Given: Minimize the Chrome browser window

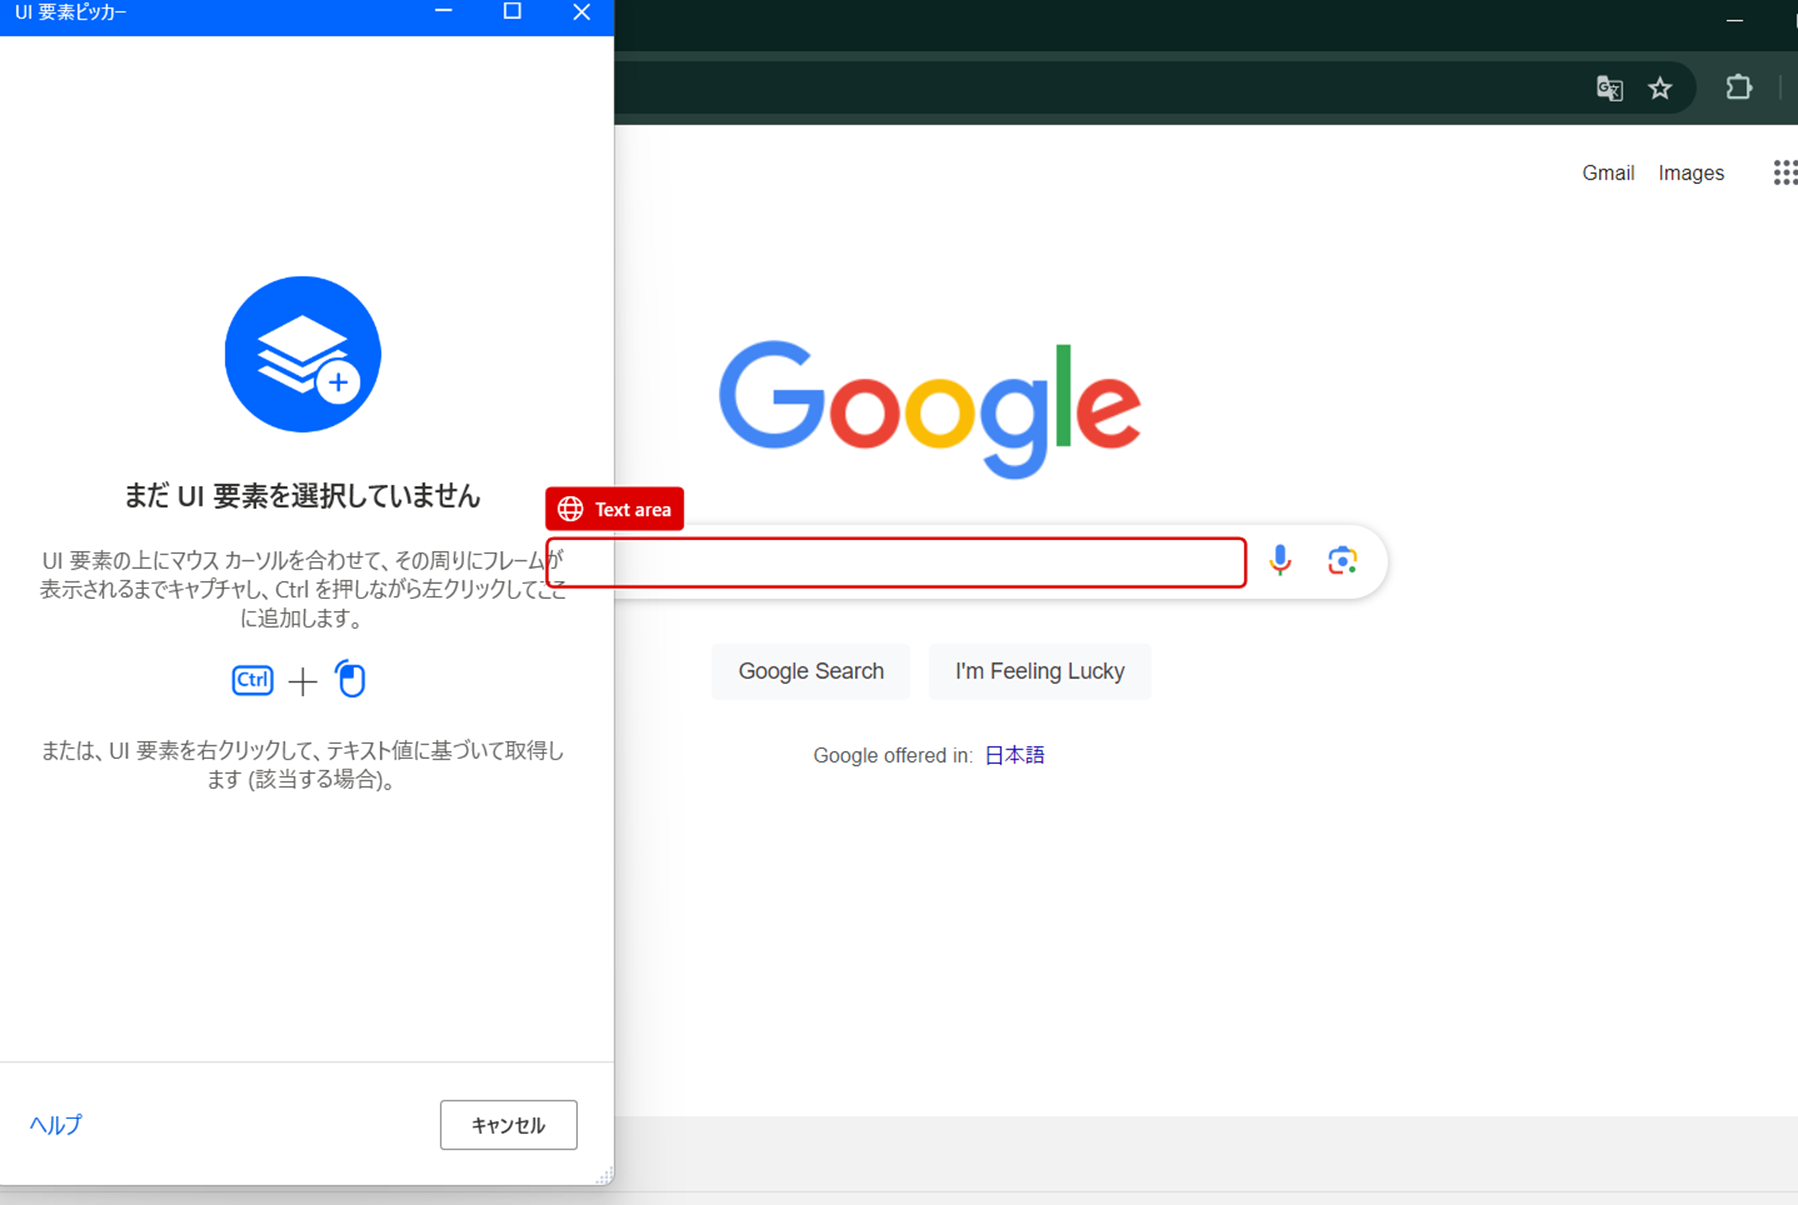Looking at the screenshot, I should tap(1735, 20).
